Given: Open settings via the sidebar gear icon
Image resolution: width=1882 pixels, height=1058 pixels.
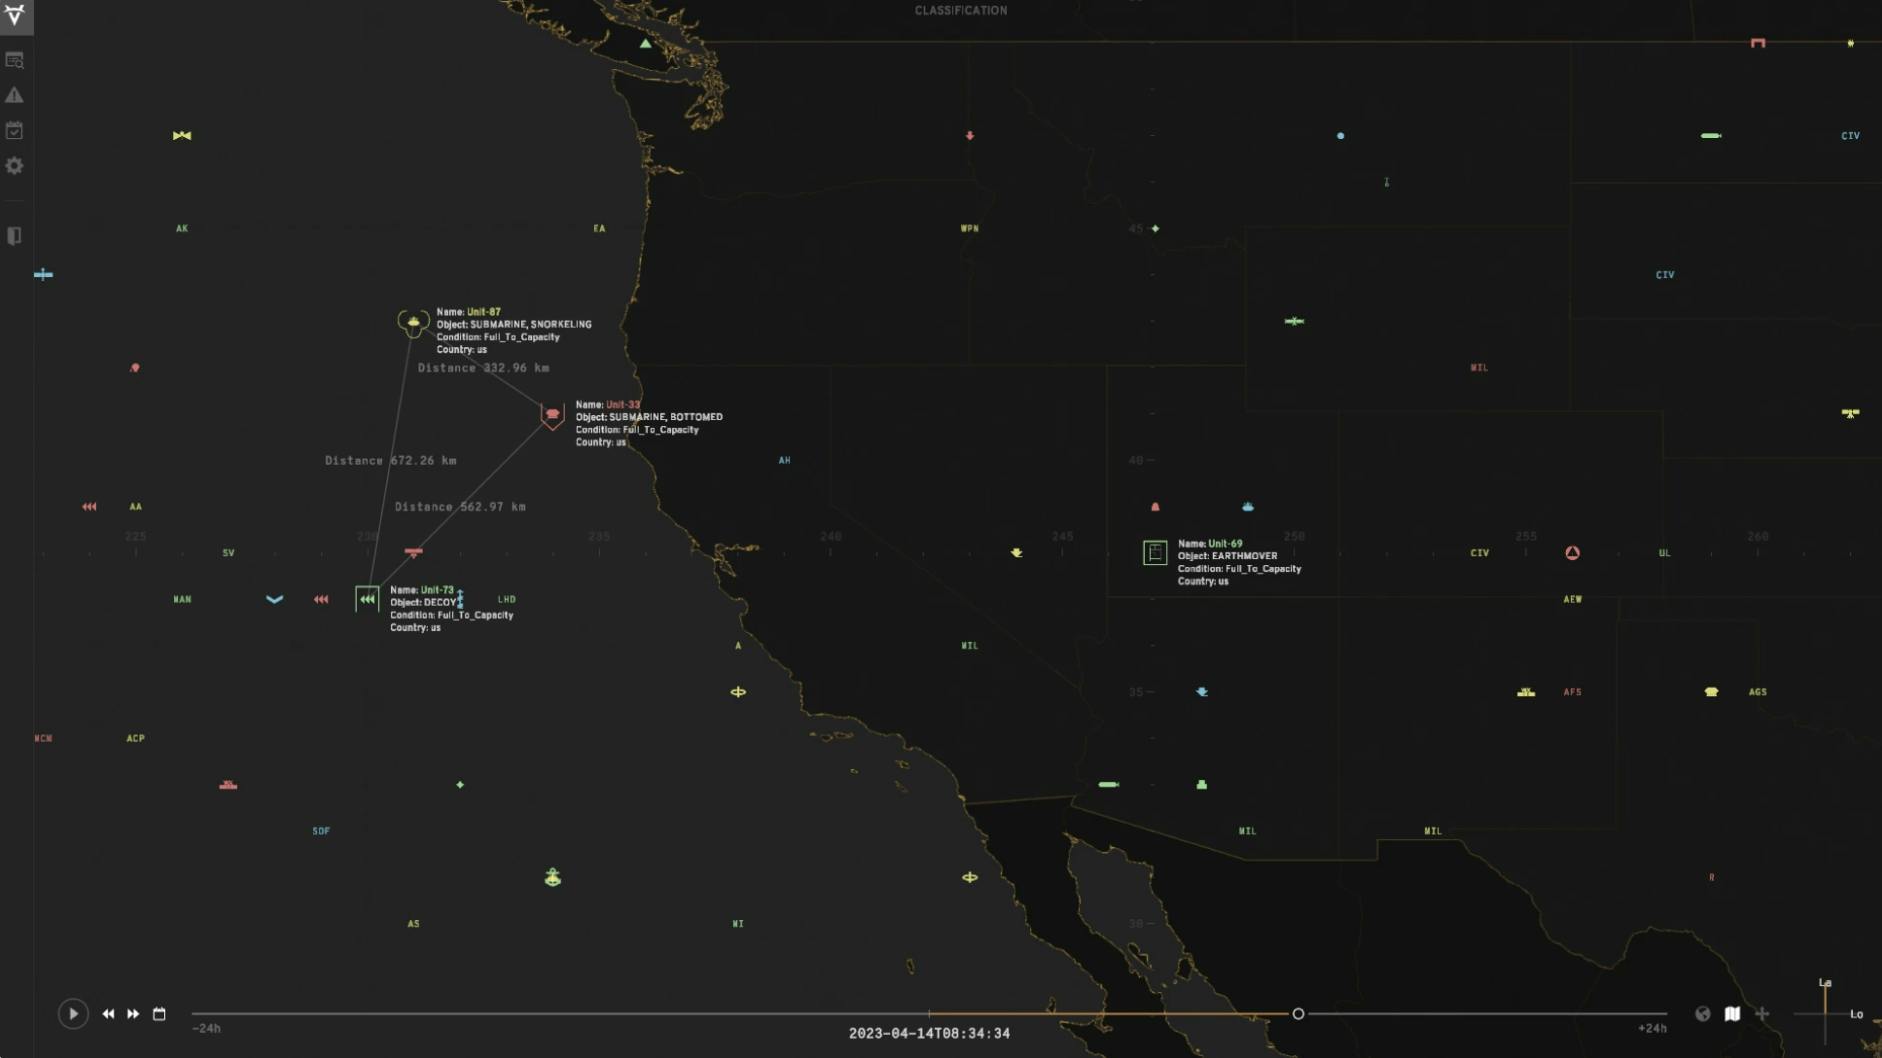Looking at the screenshot, I should 14,166.
